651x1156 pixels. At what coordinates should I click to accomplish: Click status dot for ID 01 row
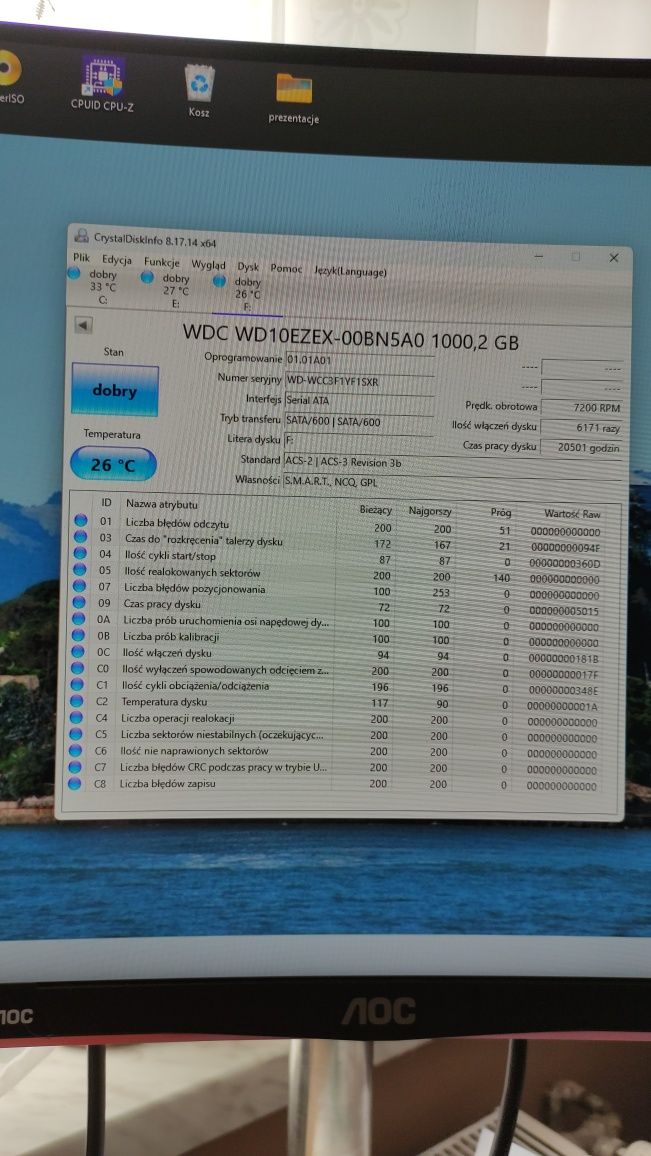[80, 520]
